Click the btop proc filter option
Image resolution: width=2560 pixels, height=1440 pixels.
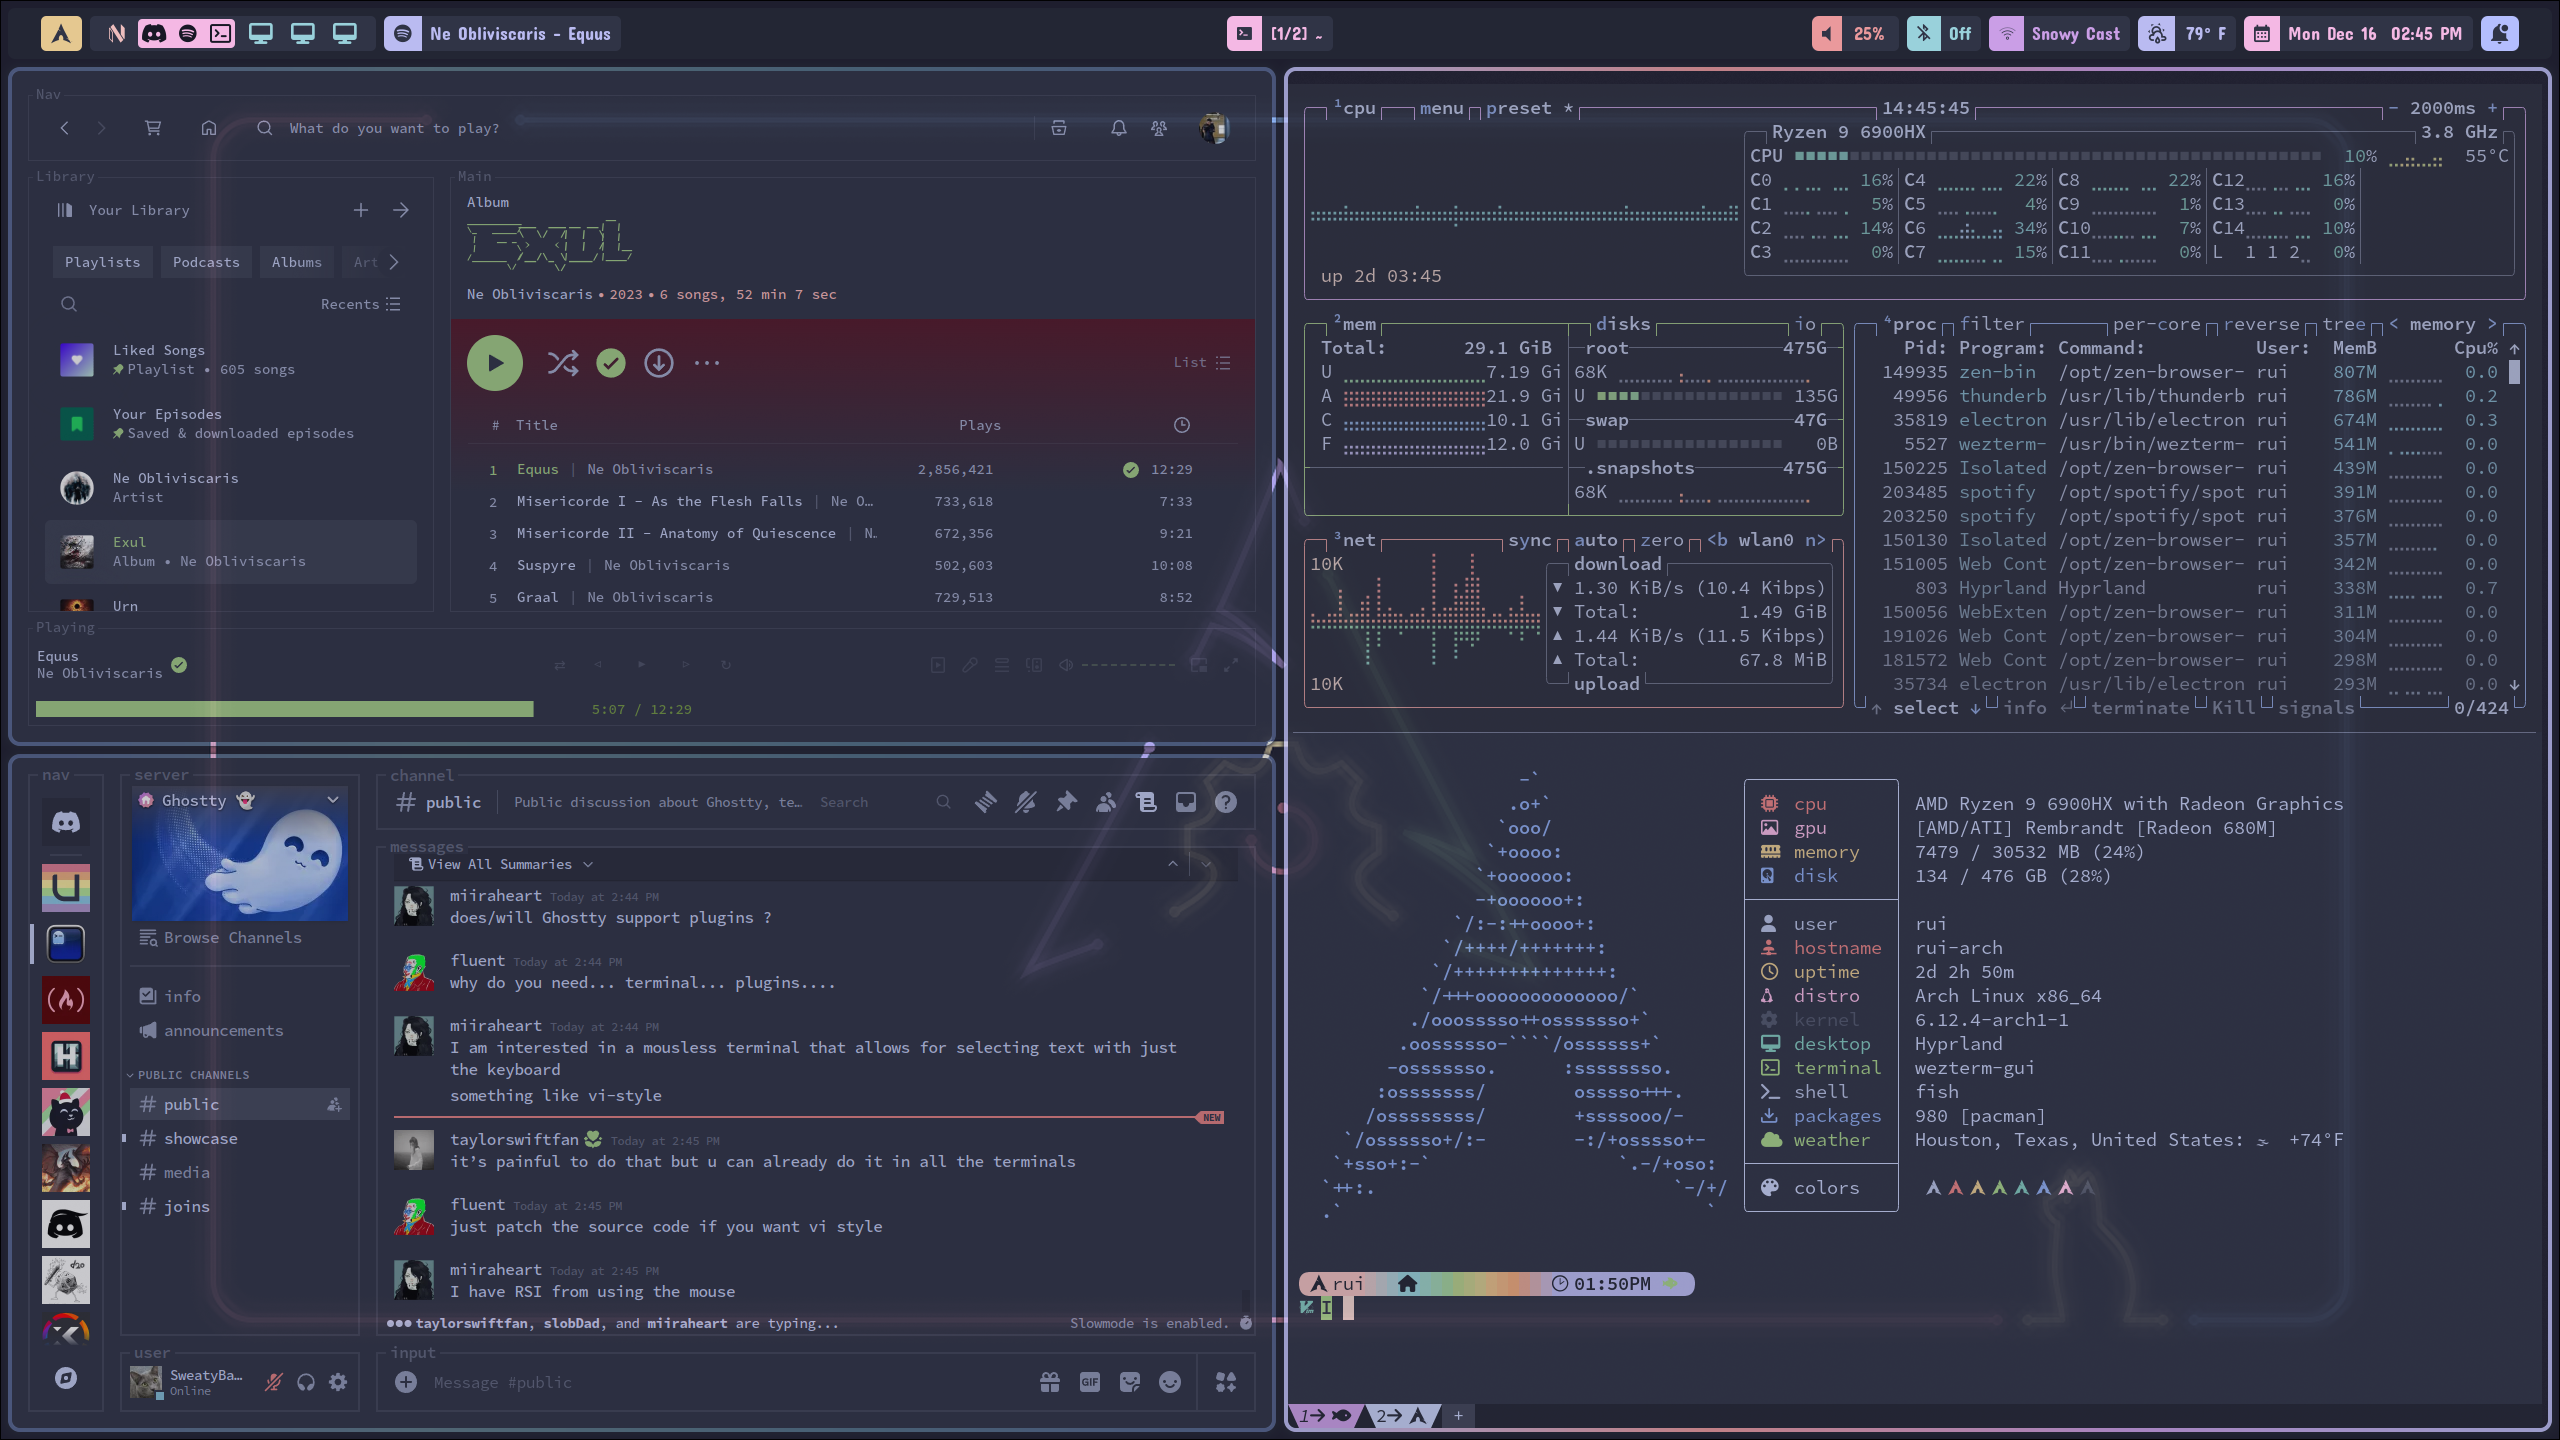[x=1991, y=324]
